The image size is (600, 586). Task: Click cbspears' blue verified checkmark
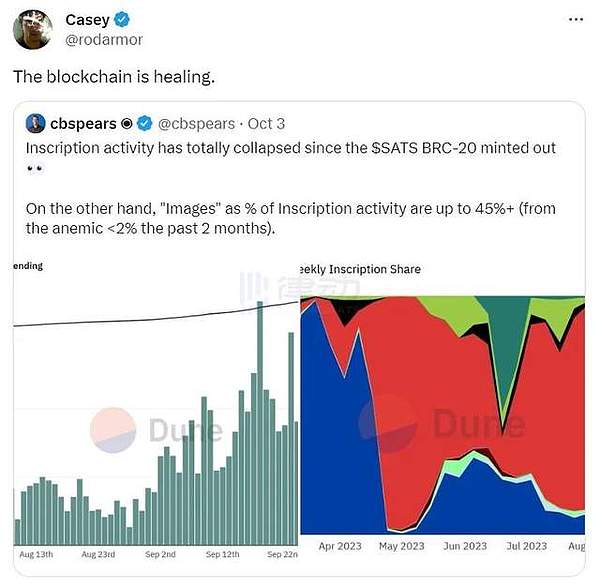pyautogui.click(x=144, y=124)
